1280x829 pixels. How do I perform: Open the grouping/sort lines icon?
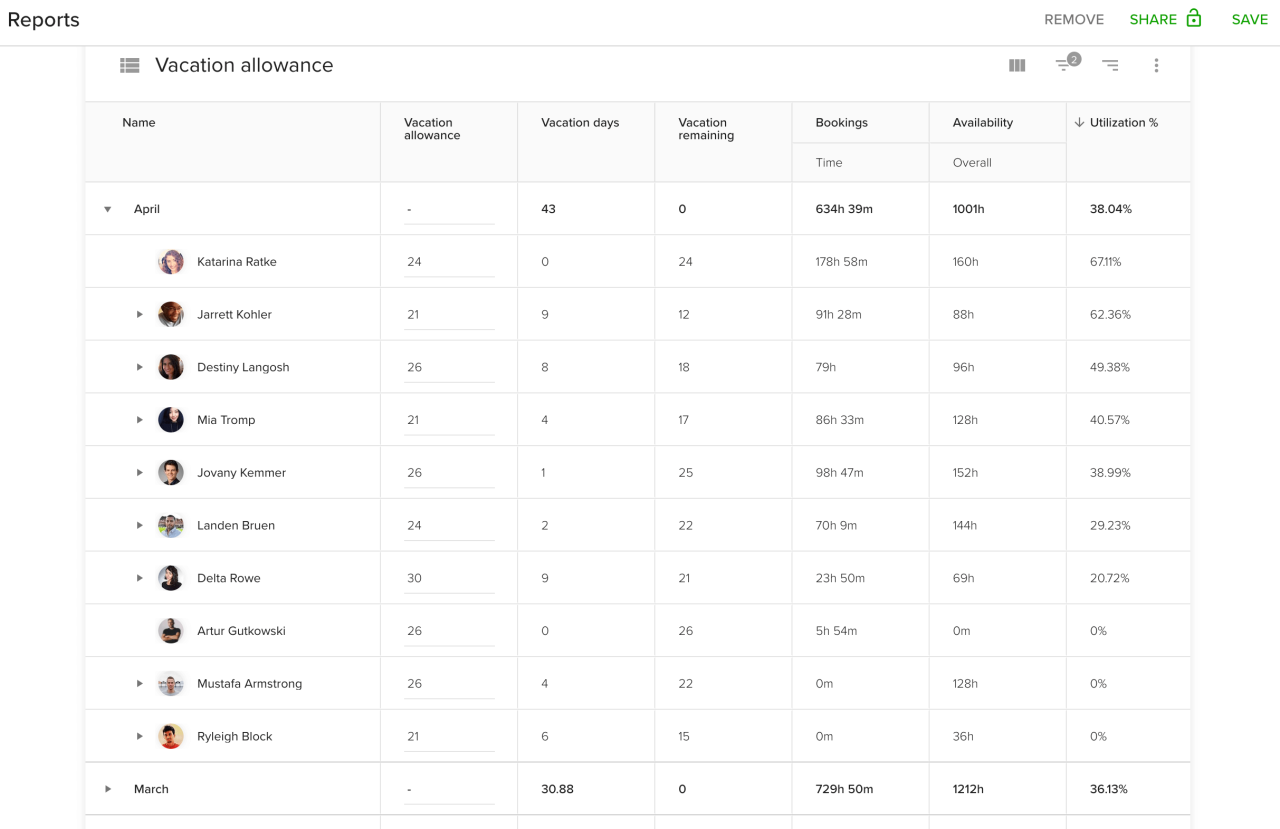[x=1110, y=66]
